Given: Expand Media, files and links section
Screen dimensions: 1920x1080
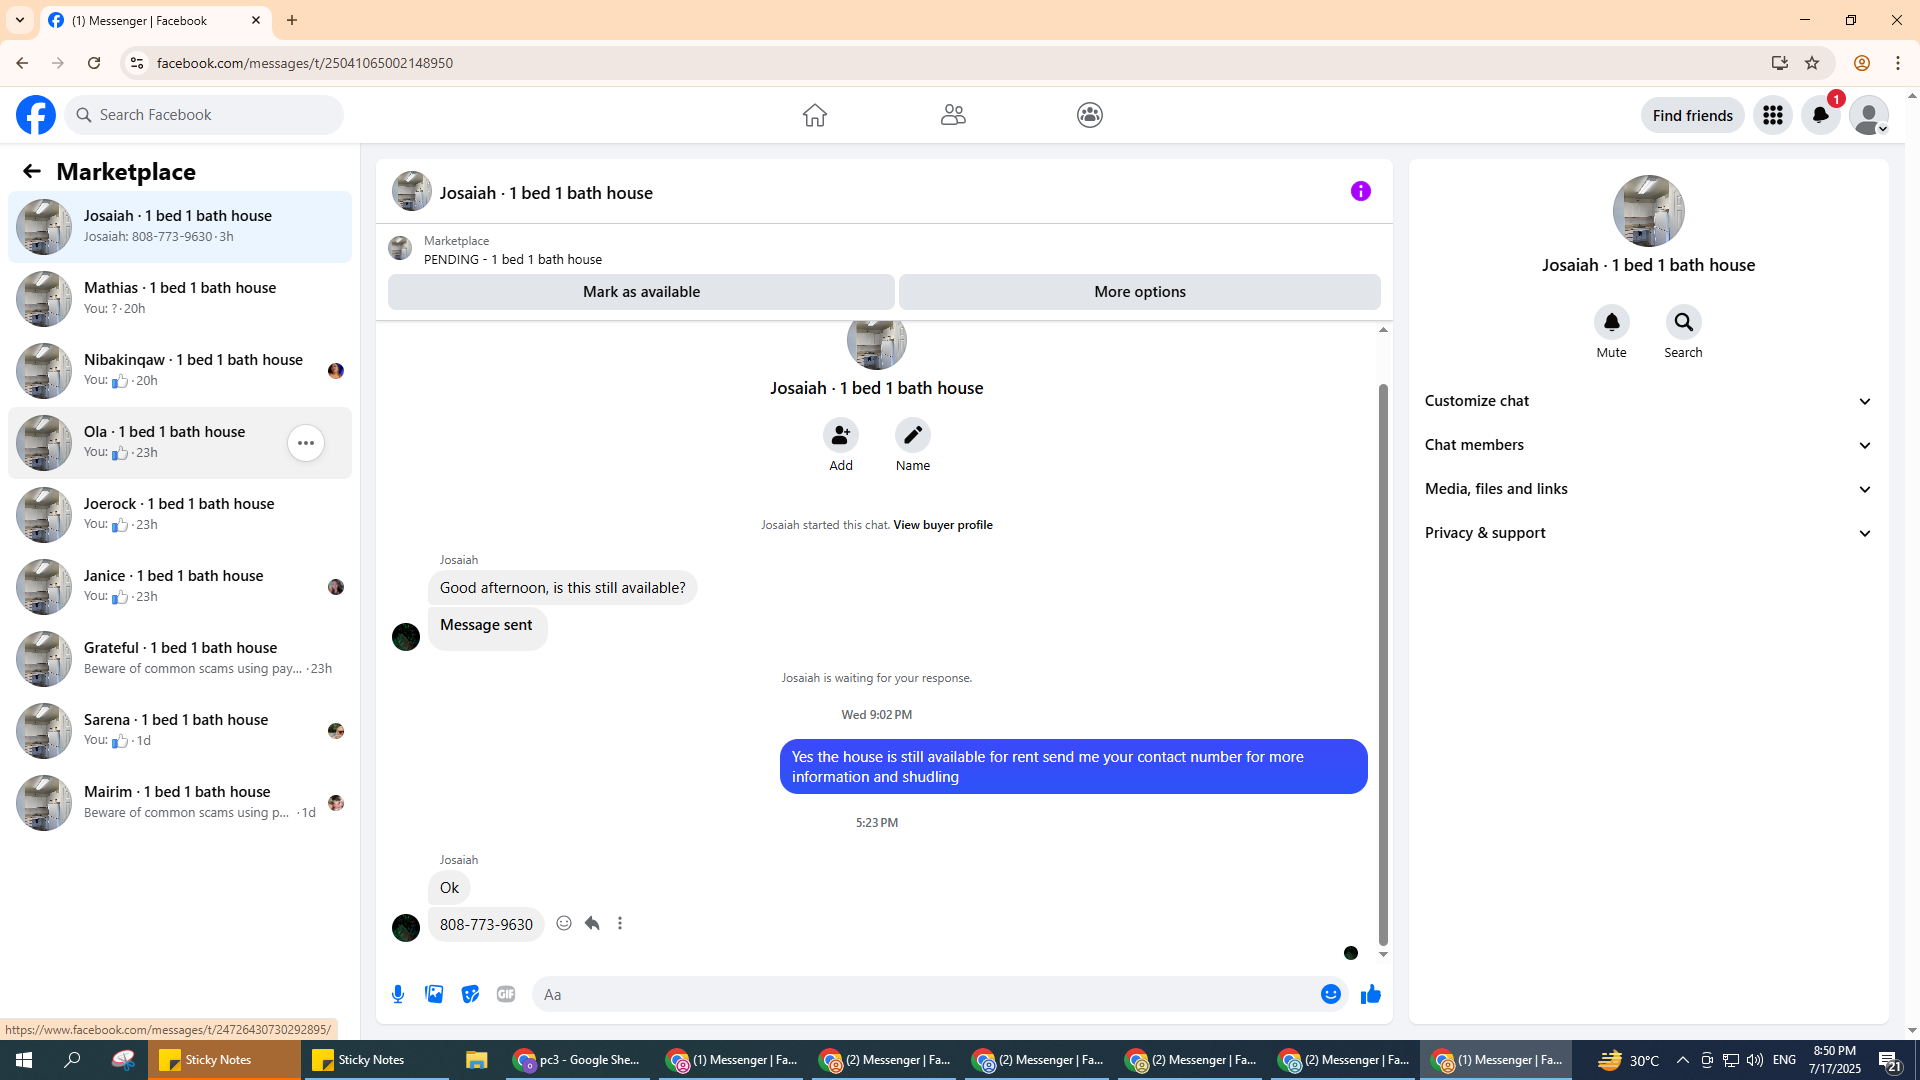Looking at the screenshot, I should [x=1648, y=489].
